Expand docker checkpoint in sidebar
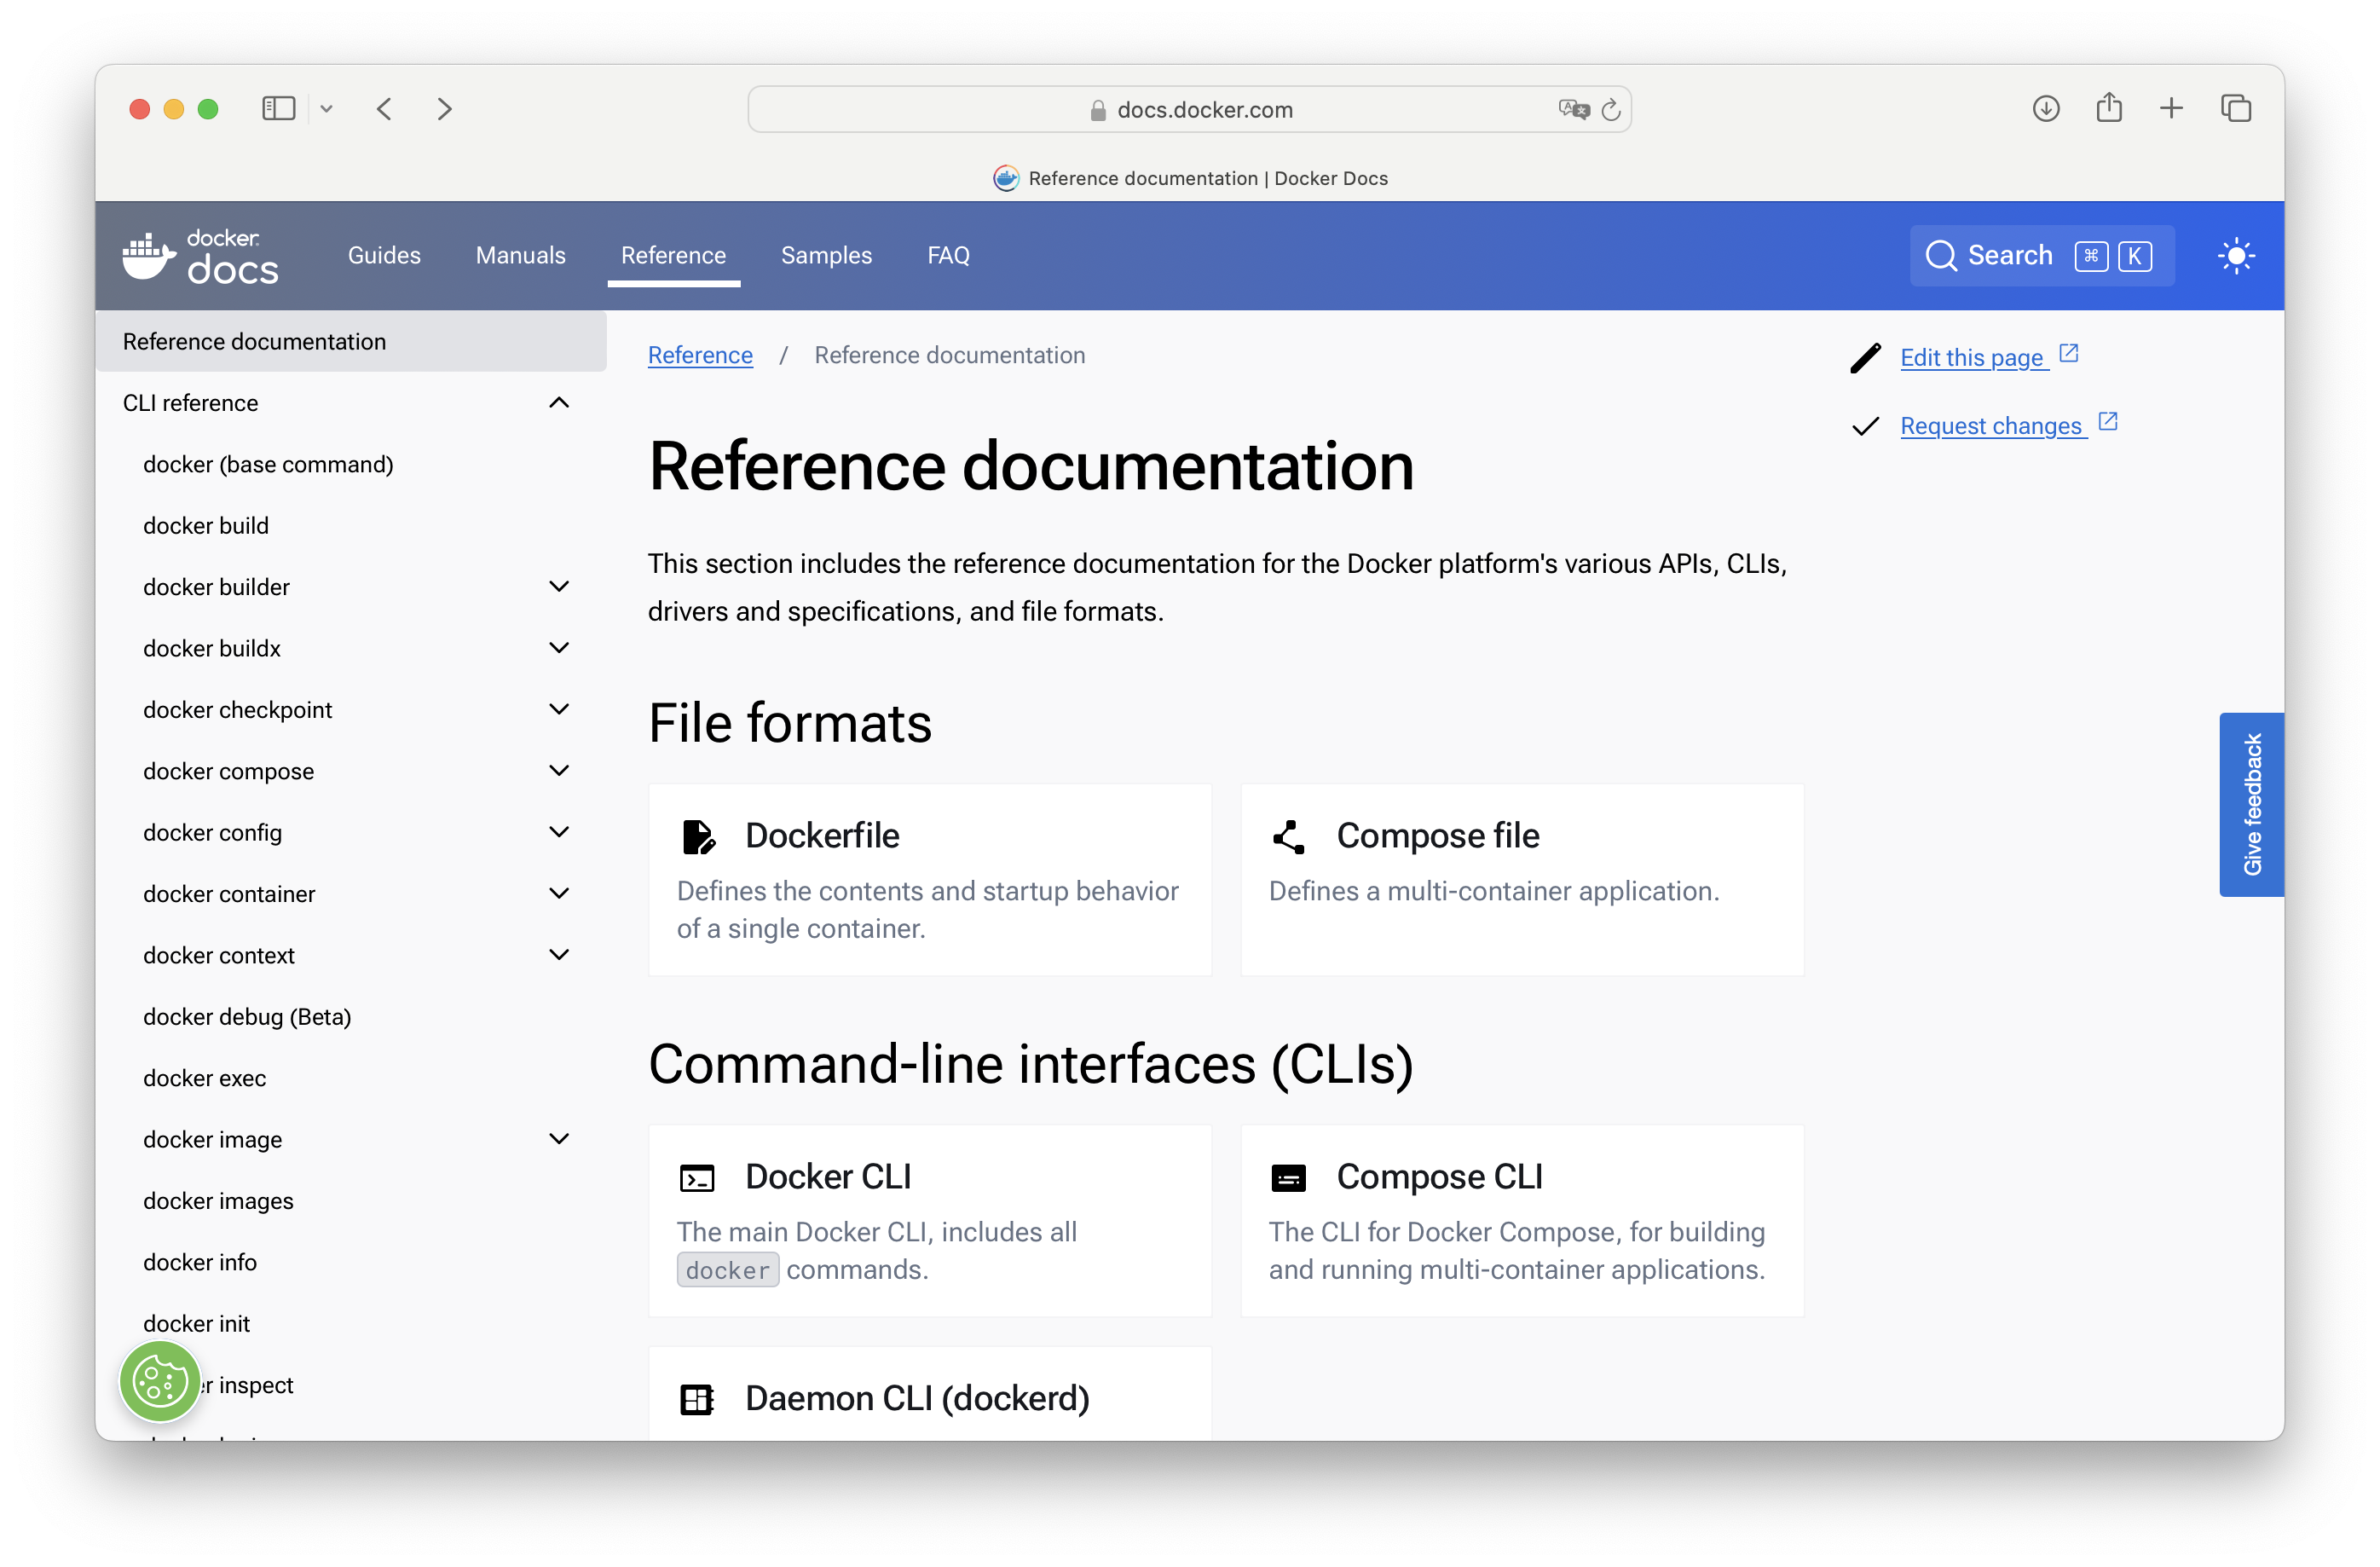This screenshot has width=2380, height=1567. pyautogui.click(x=559, y=709)
